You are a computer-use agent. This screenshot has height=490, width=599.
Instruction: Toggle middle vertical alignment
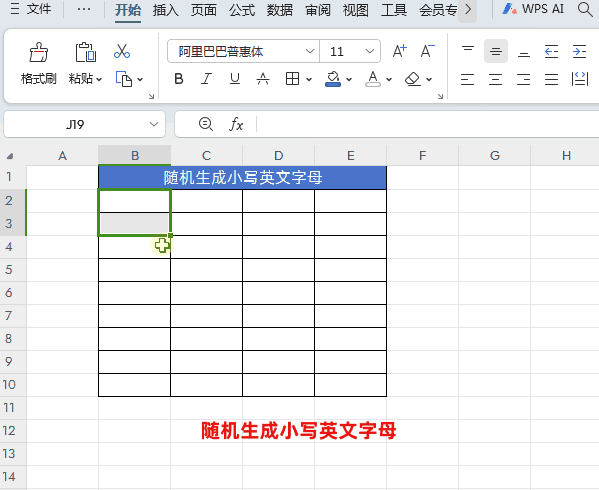point(496,51)
